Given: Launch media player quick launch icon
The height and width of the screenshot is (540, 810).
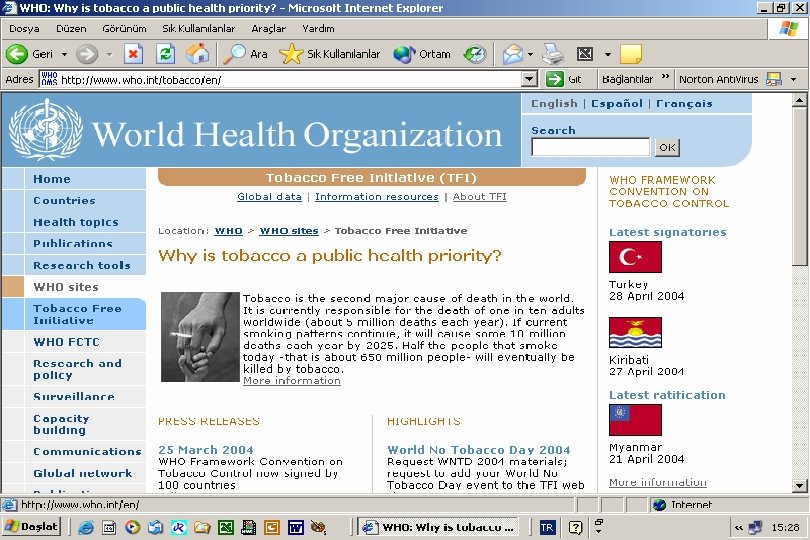Looking at the screenshot, I should click(x=132, y=528).
